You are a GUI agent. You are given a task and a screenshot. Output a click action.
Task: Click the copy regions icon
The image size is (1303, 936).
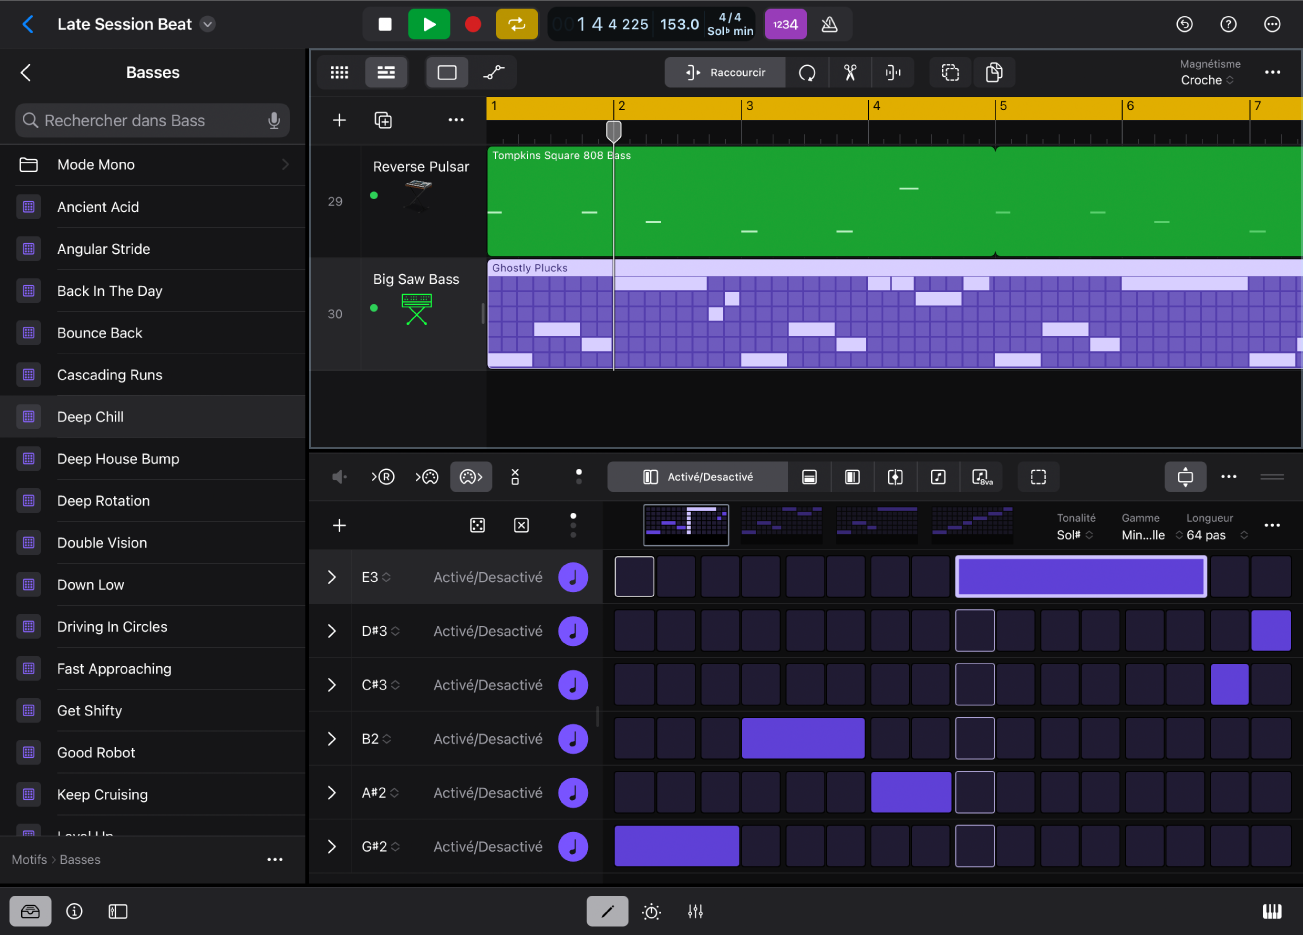994,72
